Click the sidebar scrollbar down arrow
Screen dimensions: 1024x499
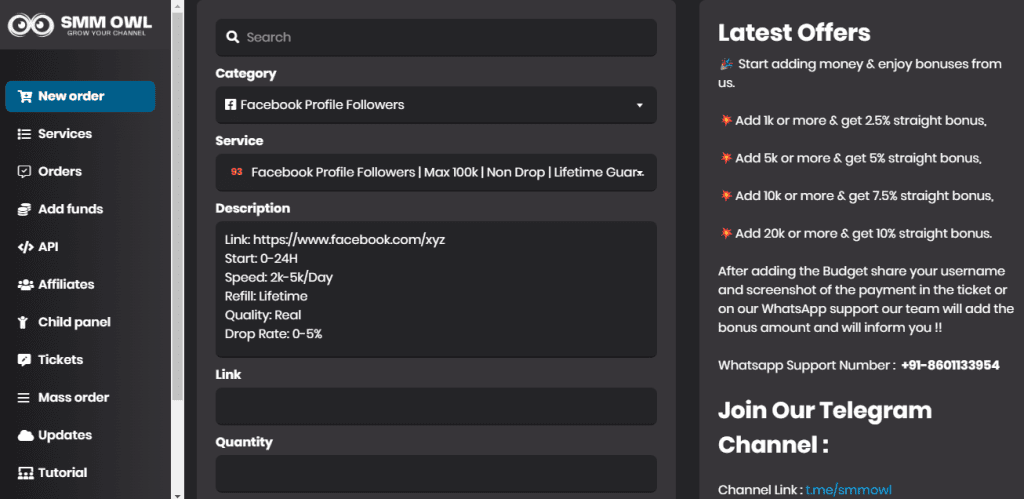click(x=178, y=494)
